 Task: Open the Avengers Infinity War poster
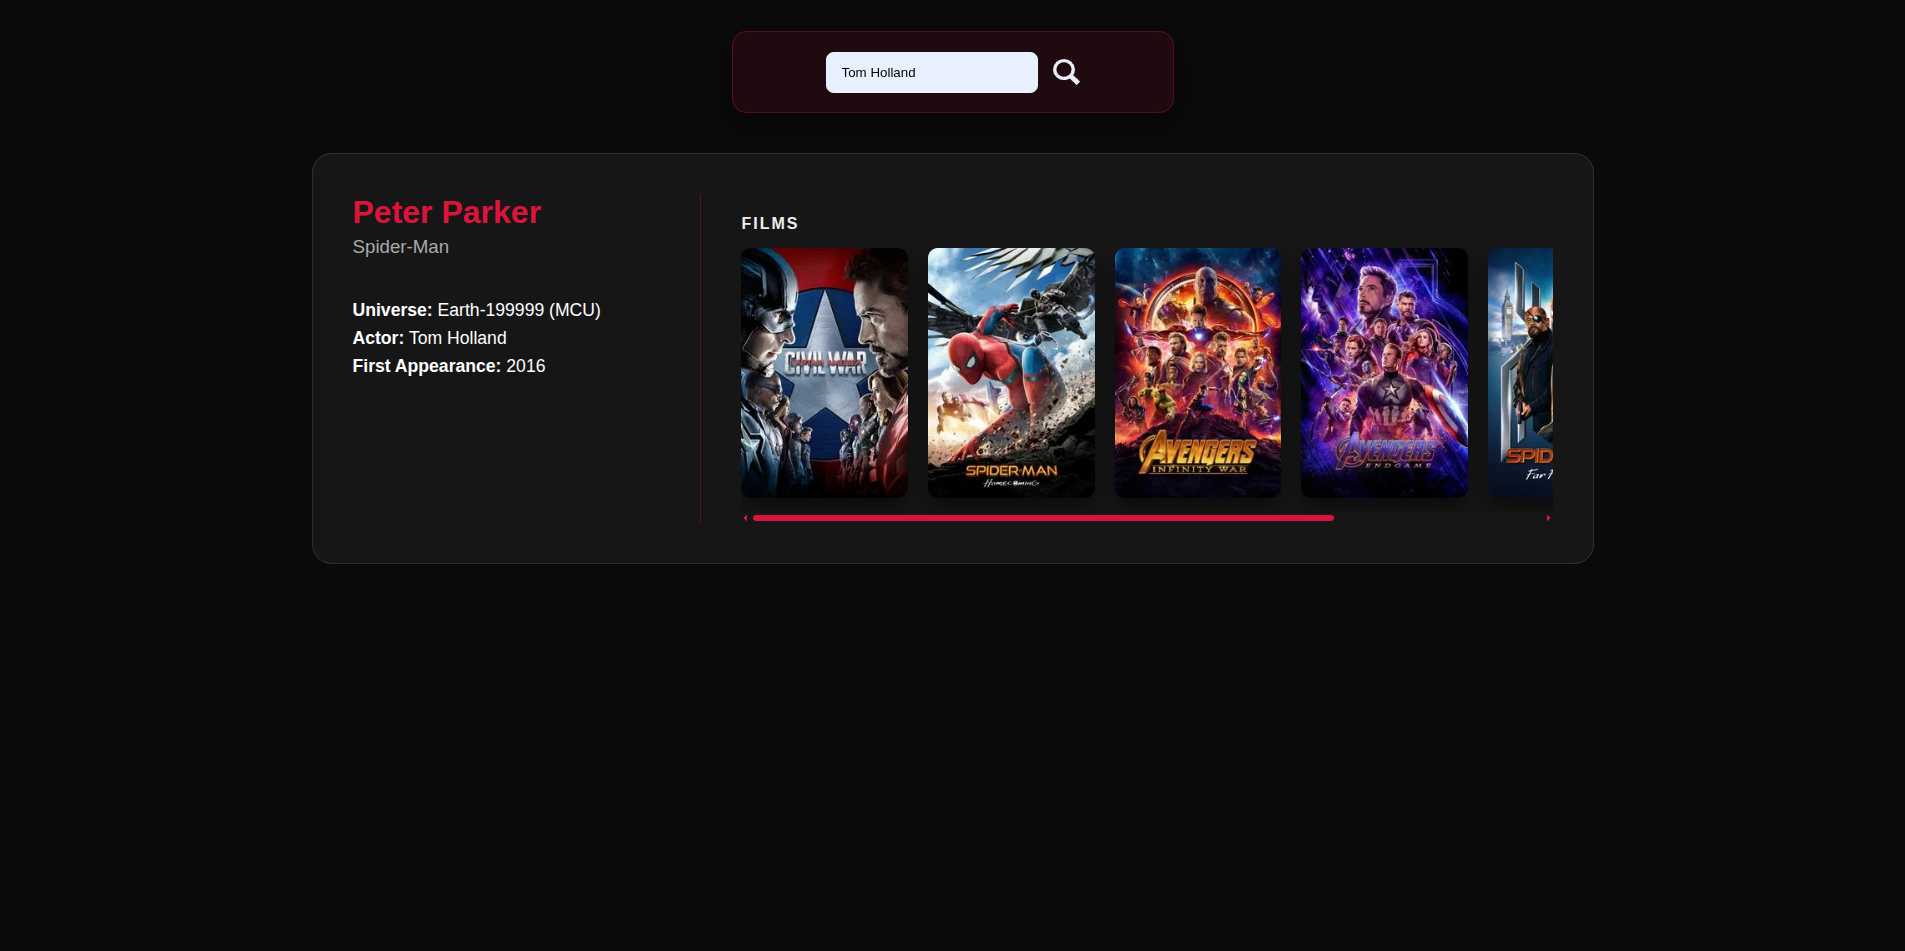1197,372
